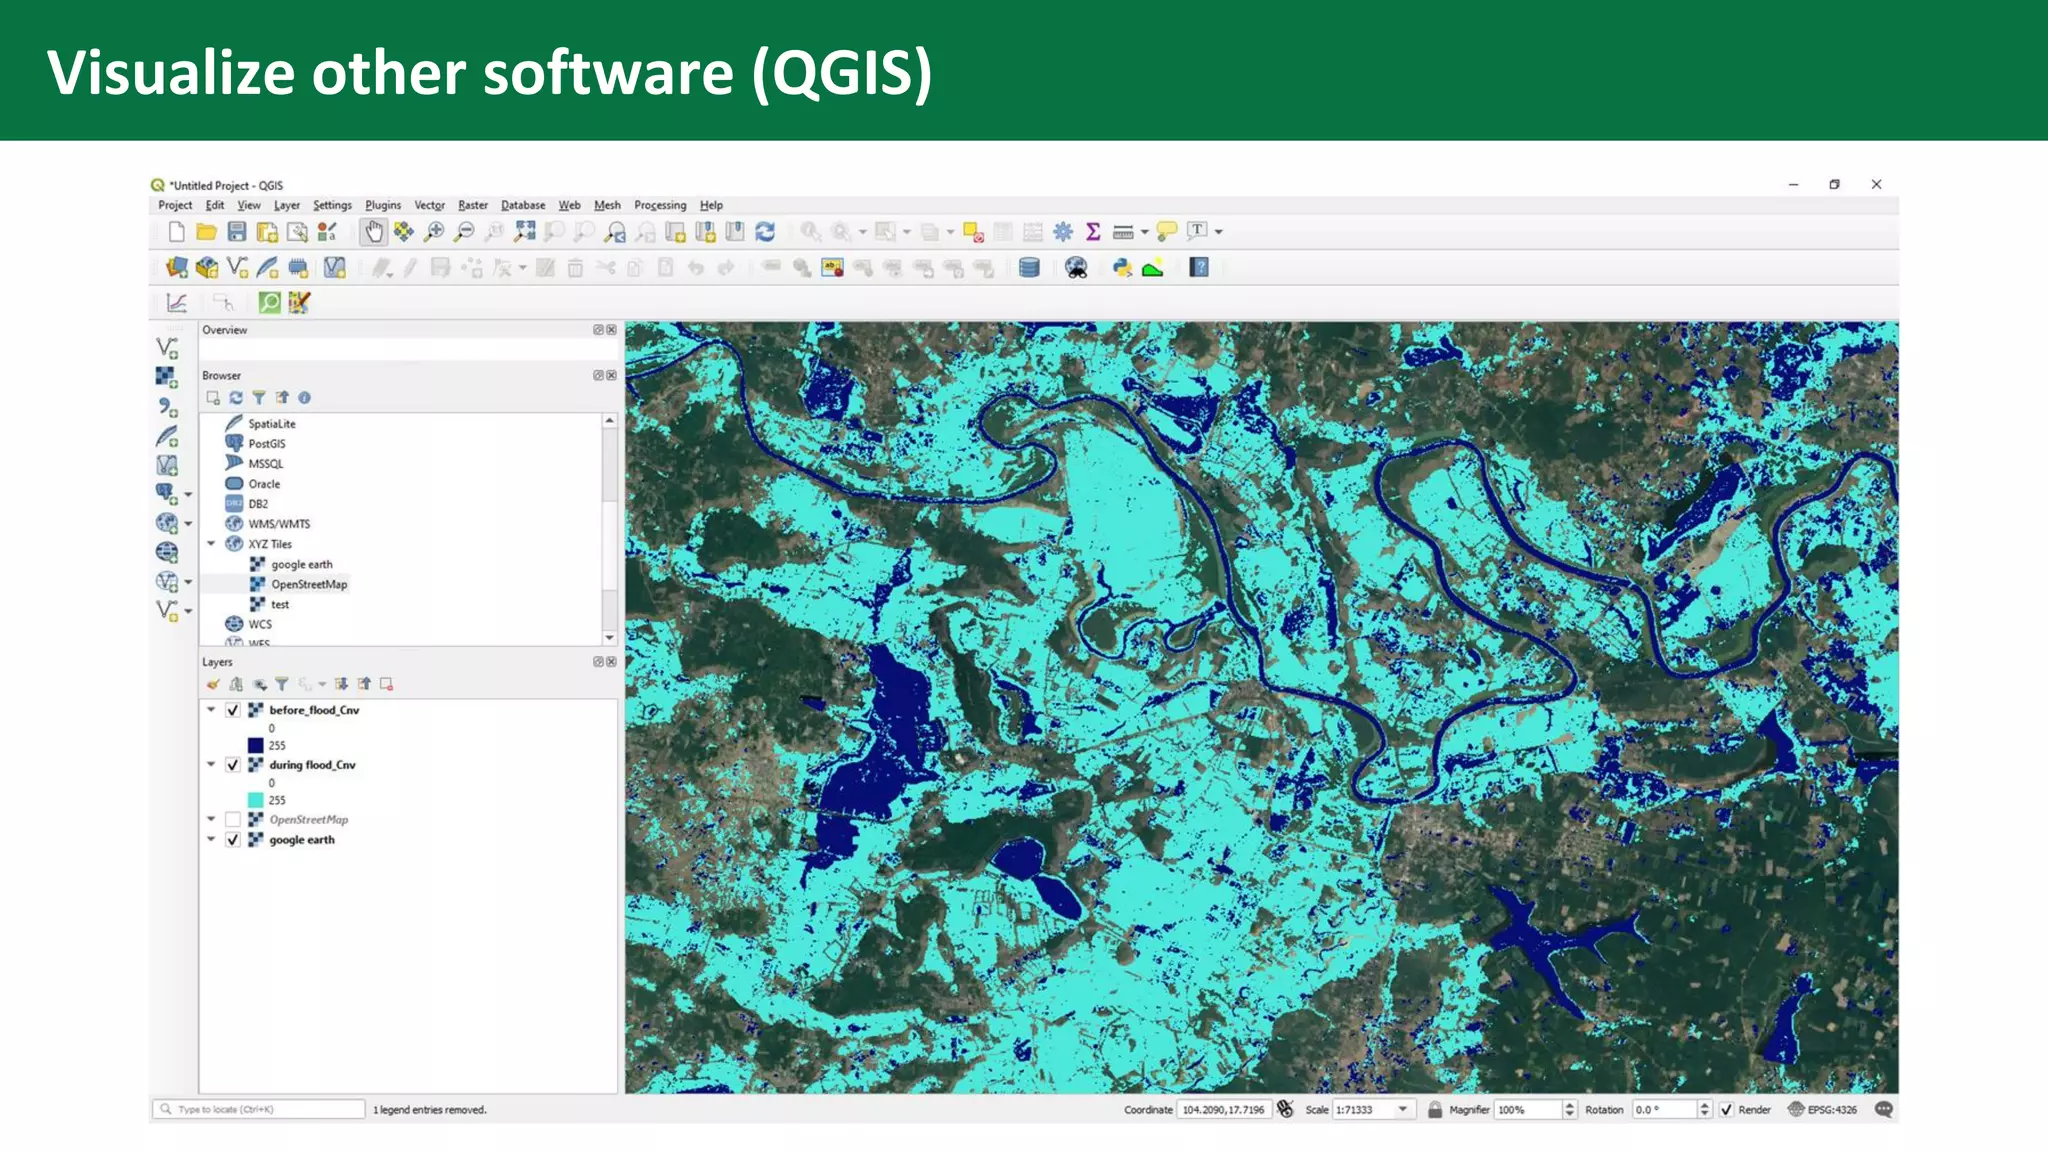Enable the OpenStreetMap layer checkbox
Image resolution: width=2048 pixels, height=1152 pixels.
[x=233, y=820]
